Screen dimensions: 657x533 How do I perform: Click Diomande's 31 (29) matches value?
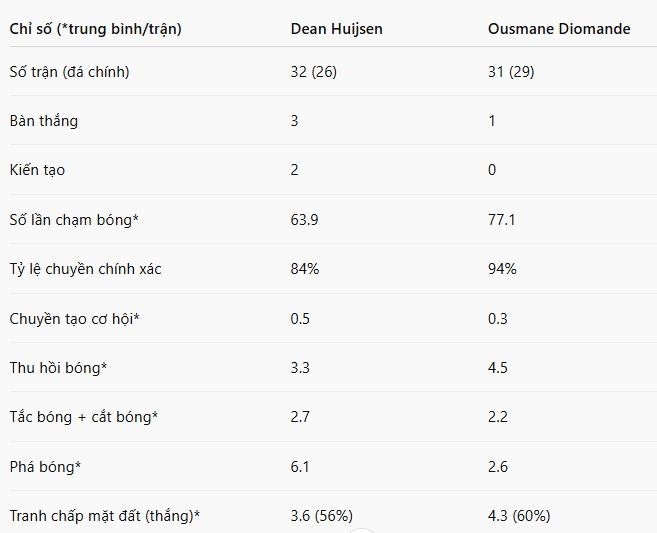[511, 72]
